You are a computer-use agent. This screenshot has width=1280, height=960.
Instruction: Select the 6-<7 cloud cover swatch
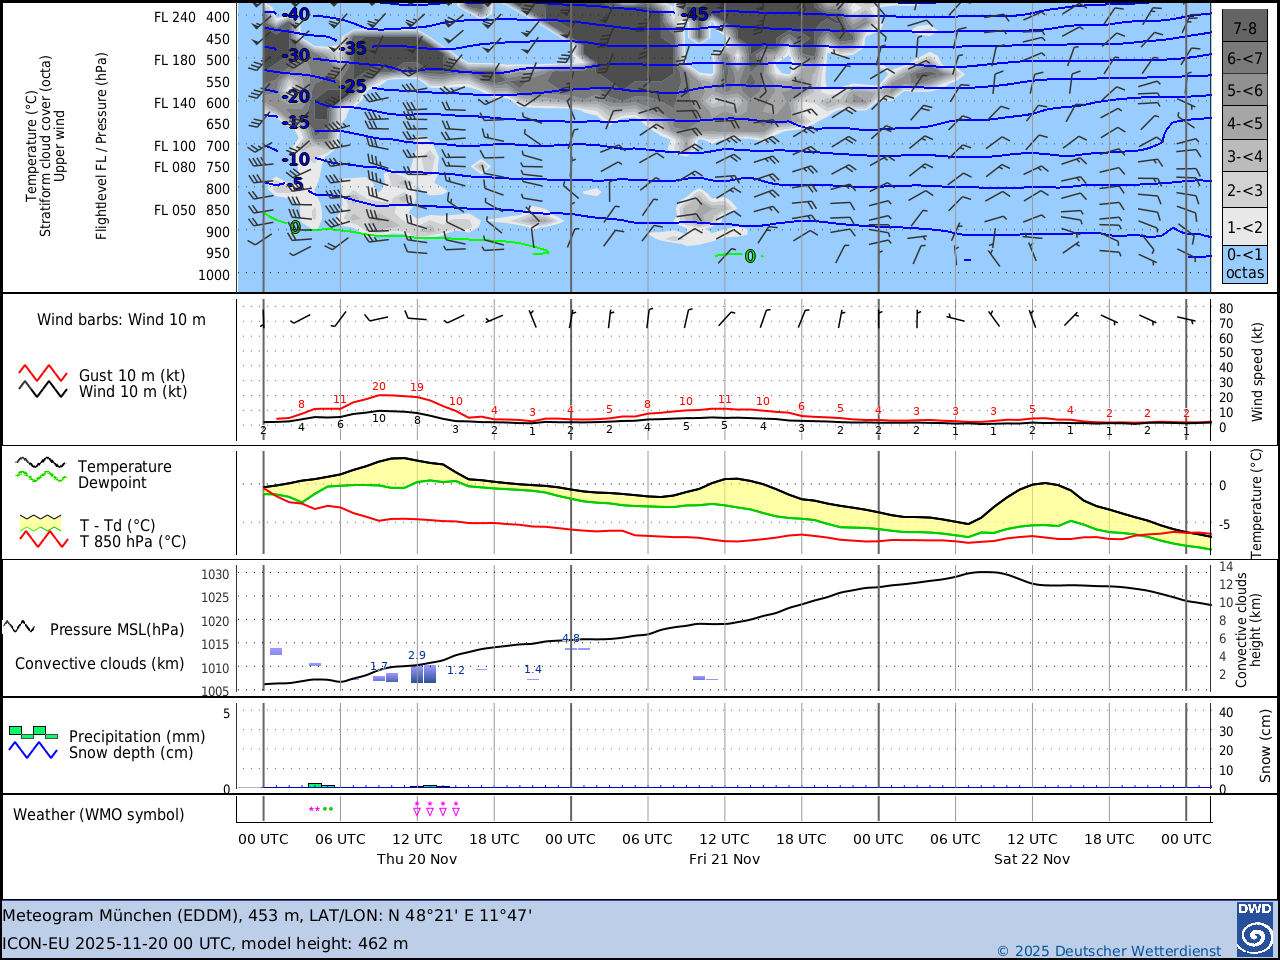coord(1245,58)
